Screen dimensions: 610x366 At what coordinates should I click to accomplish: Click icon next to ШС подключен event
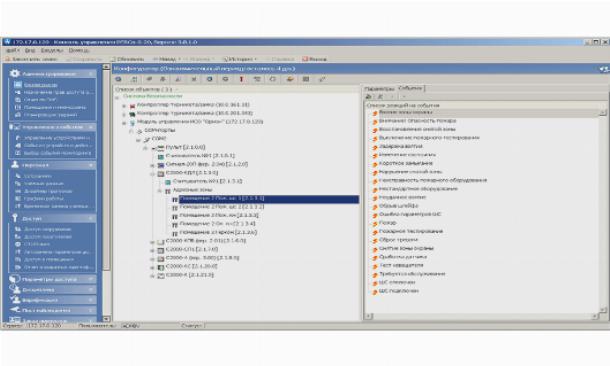tap(375, 292)
